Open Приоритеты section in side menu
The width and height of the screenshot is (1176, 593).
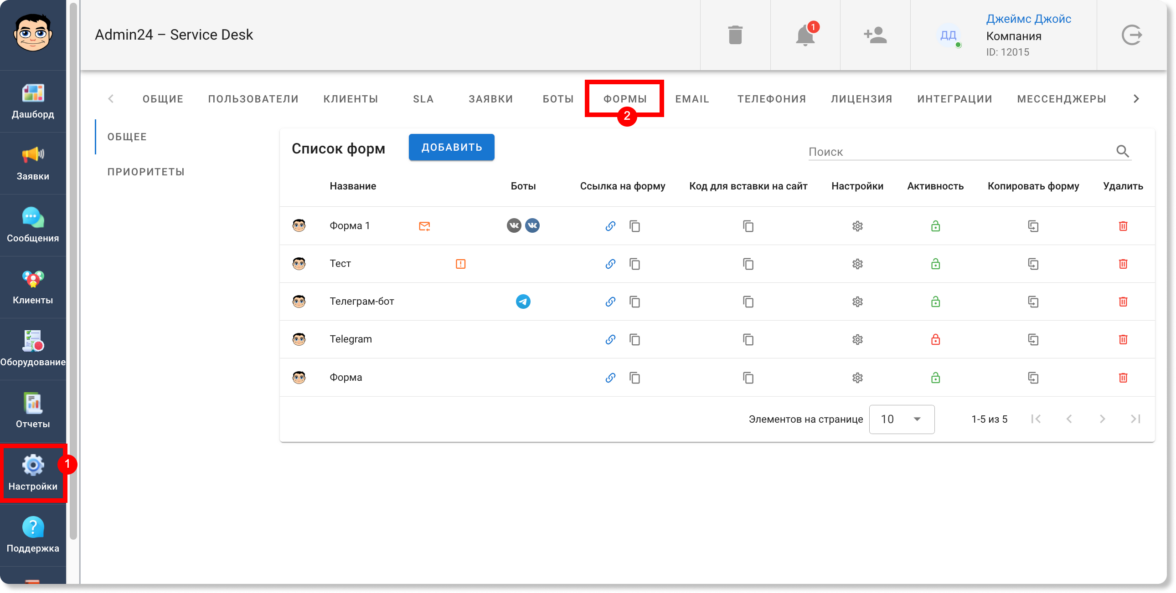coord(146,172)
